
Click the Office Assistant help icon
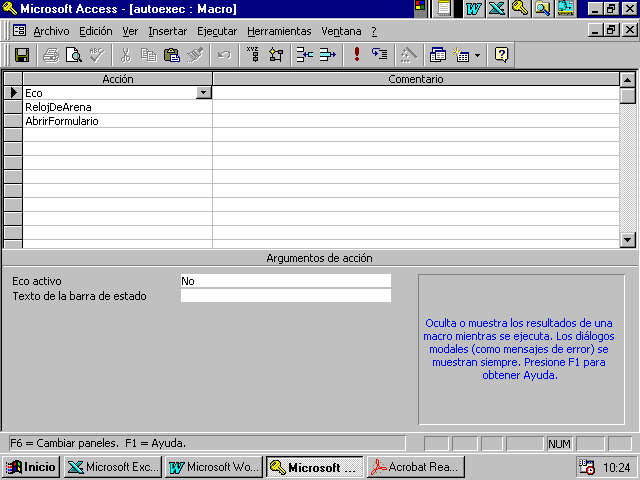click(x=501, y=55)
